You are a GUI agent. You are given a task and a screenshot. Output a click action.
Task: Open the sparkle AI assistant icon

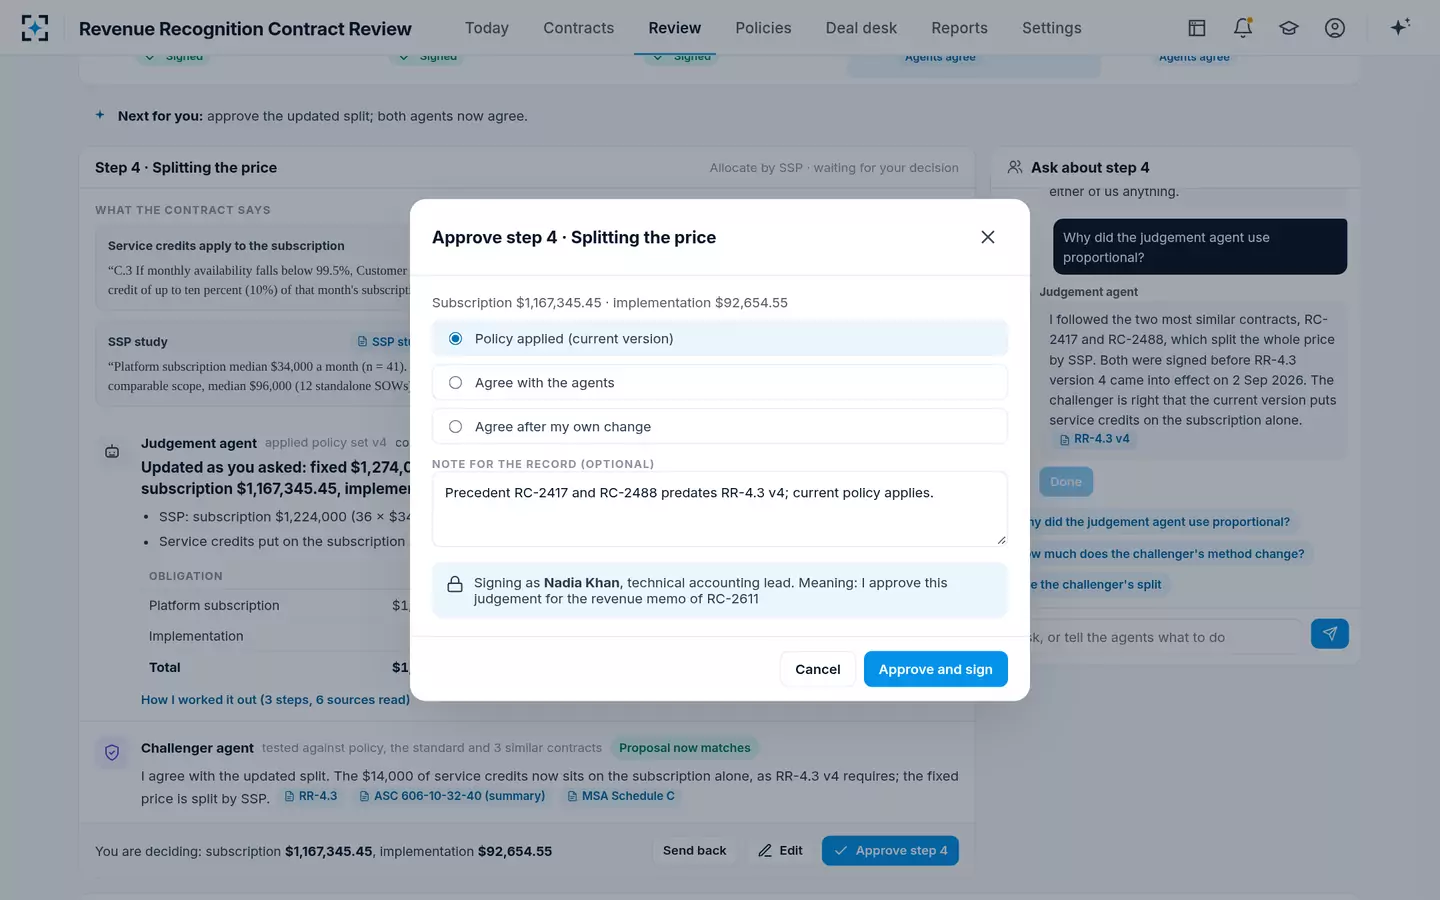pos(1400,27)
